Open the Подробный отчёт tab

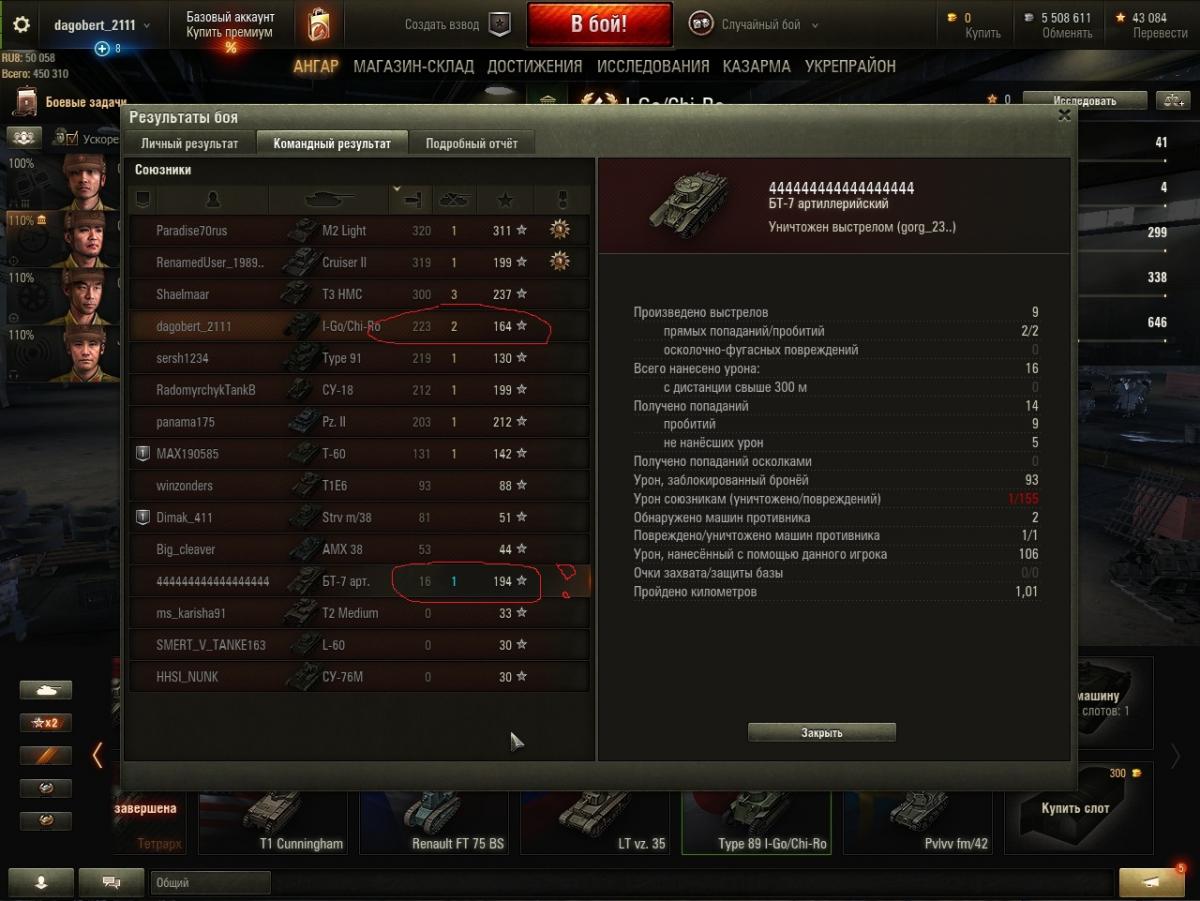472,143
